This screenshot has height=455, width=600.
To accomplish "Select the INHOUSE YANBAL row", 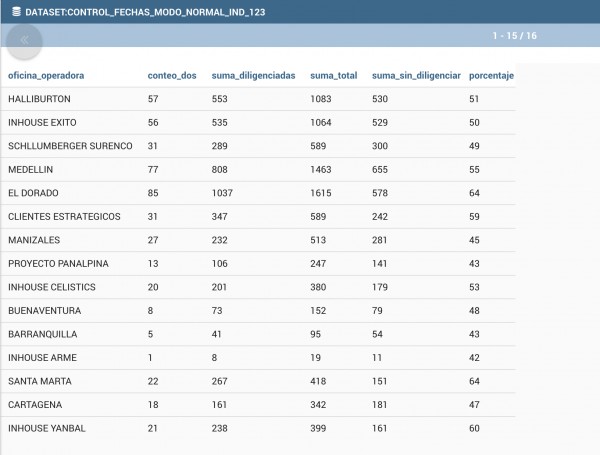I will pyautogui.click(x=258, y=428).
